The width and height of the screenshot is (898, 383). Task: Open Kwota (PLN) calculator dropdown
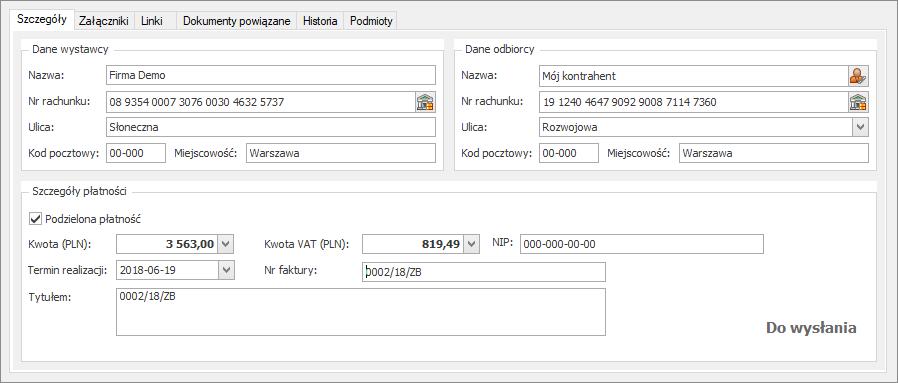coord(227,244)
